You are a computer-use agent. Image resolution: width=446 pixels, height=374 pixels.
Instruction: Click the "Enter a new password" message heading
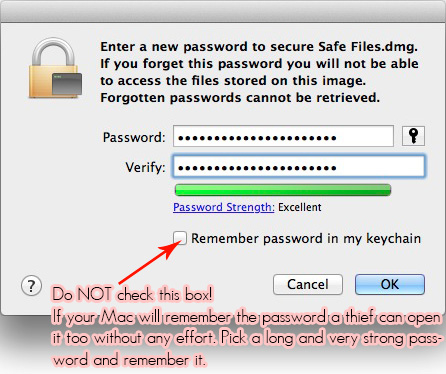pyautogui.click(x=259, y=47)
